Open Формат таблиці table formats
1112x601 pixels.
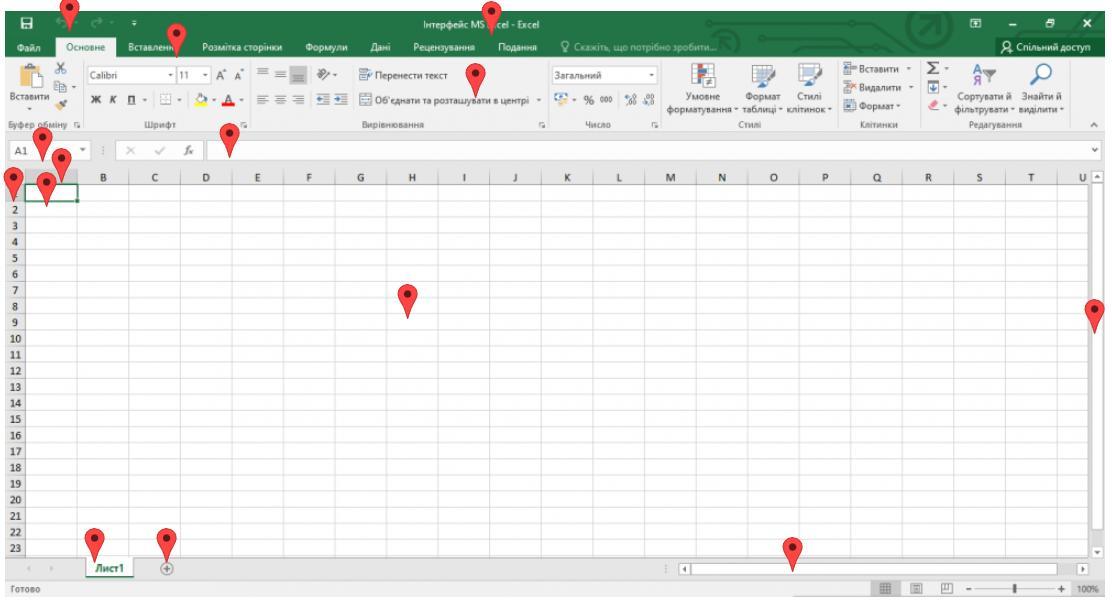pos(762,89)
